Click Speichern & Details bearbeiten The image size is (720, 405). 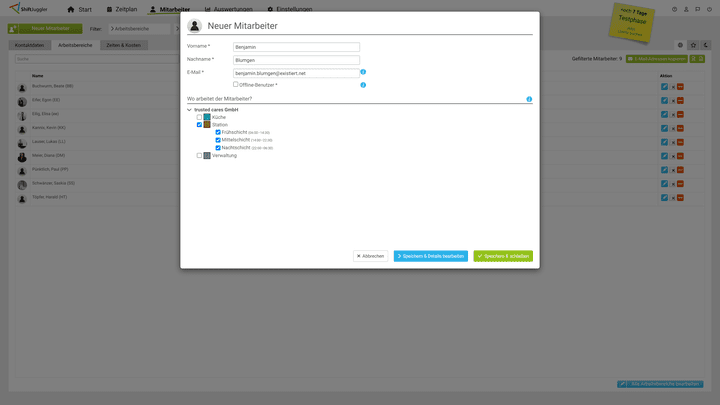pyautogui.click(x=430, y=256)
